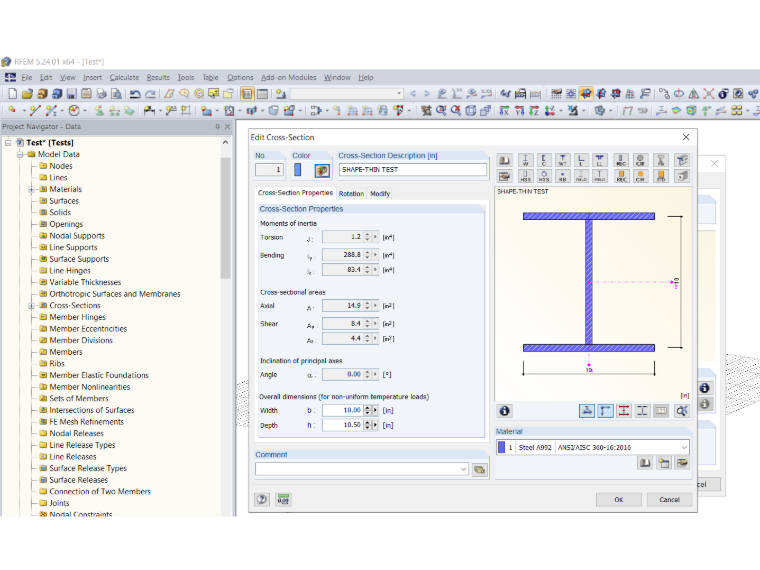
Task: Select the orange CIR timber section type
Action: pyautogui.click(x=640, y=176)
